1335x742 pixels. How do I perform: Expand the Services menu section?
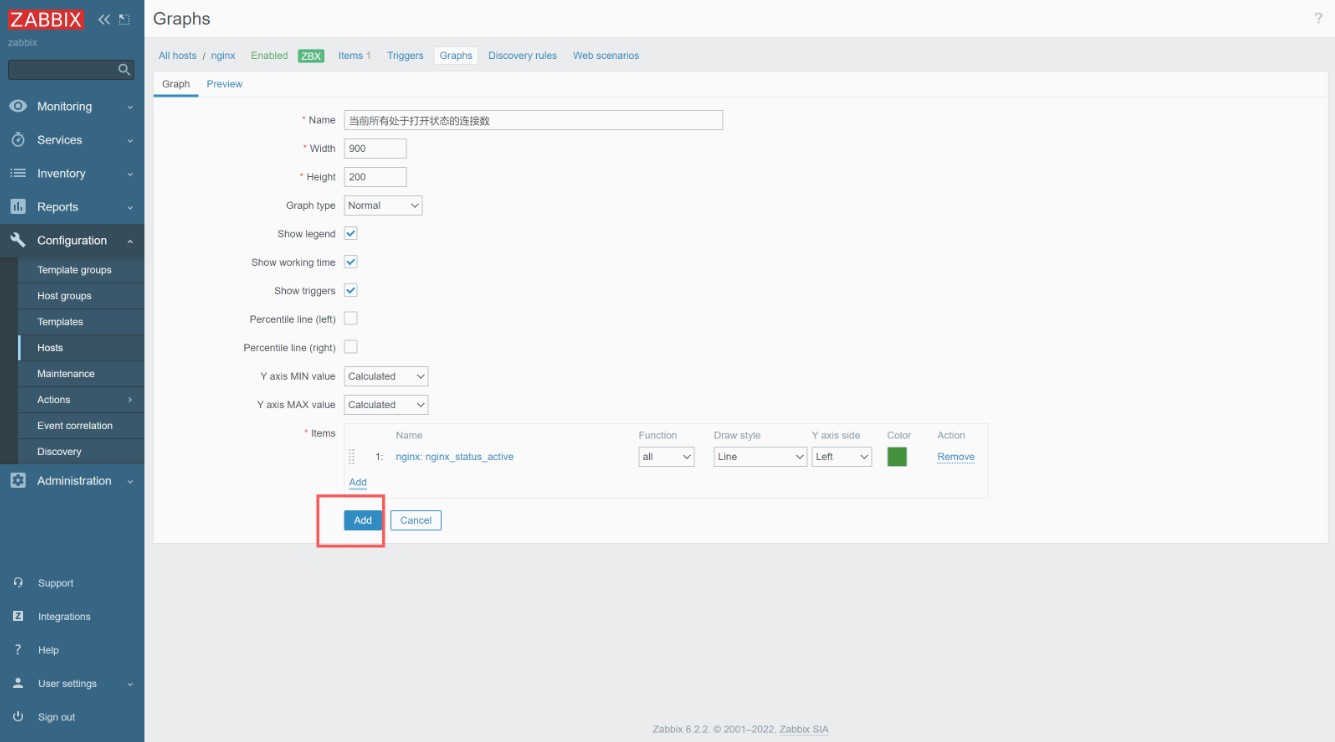coord(130,140)
